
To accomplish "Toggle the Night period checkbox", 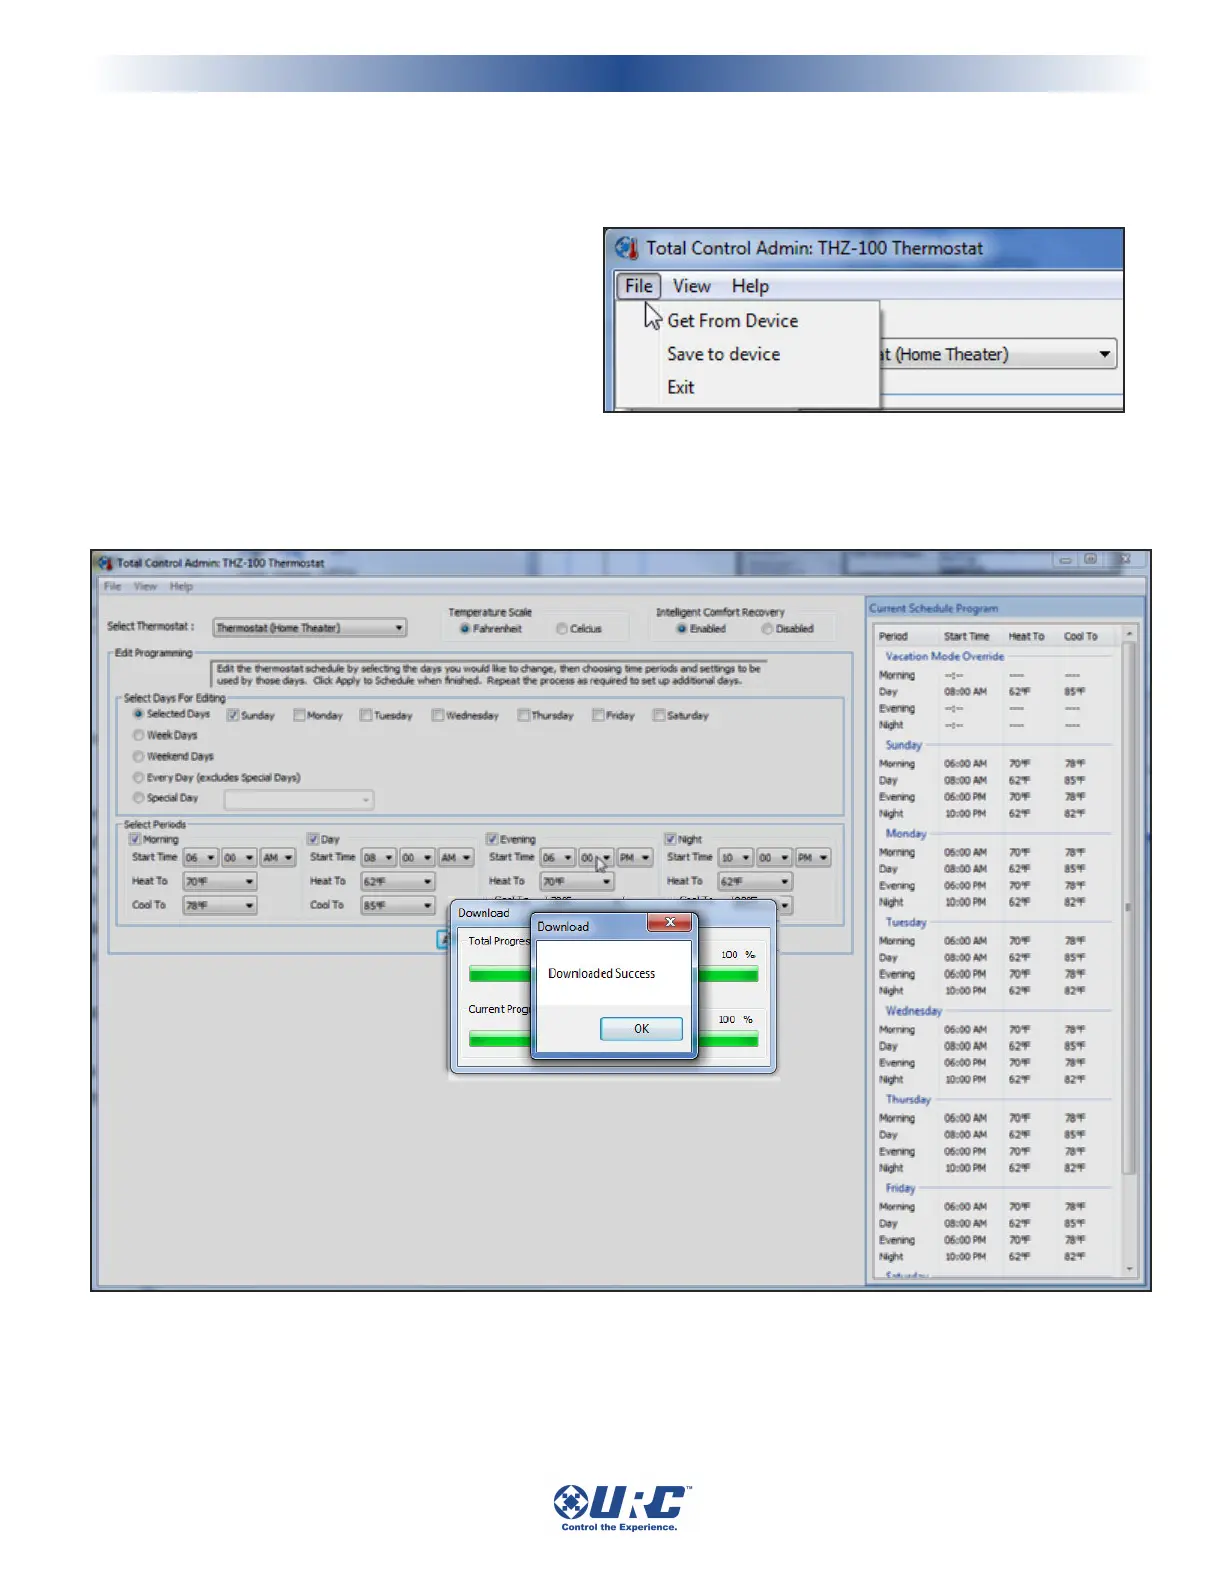I will point(670,839).
